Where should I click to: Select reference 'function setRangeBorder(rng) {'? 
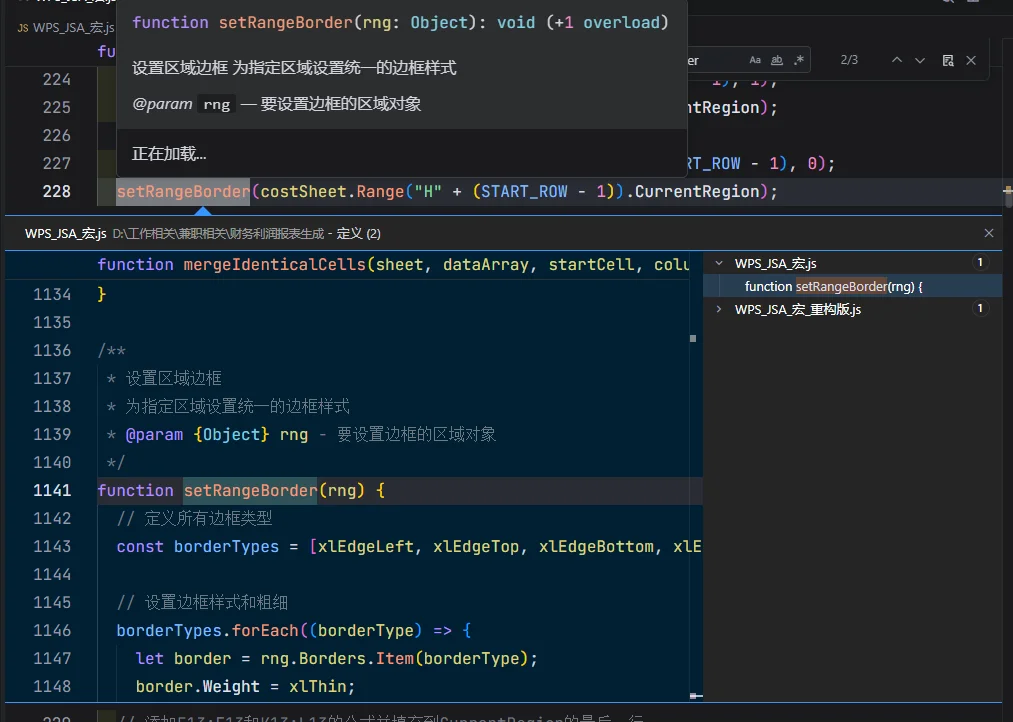[x=852, y=286]
